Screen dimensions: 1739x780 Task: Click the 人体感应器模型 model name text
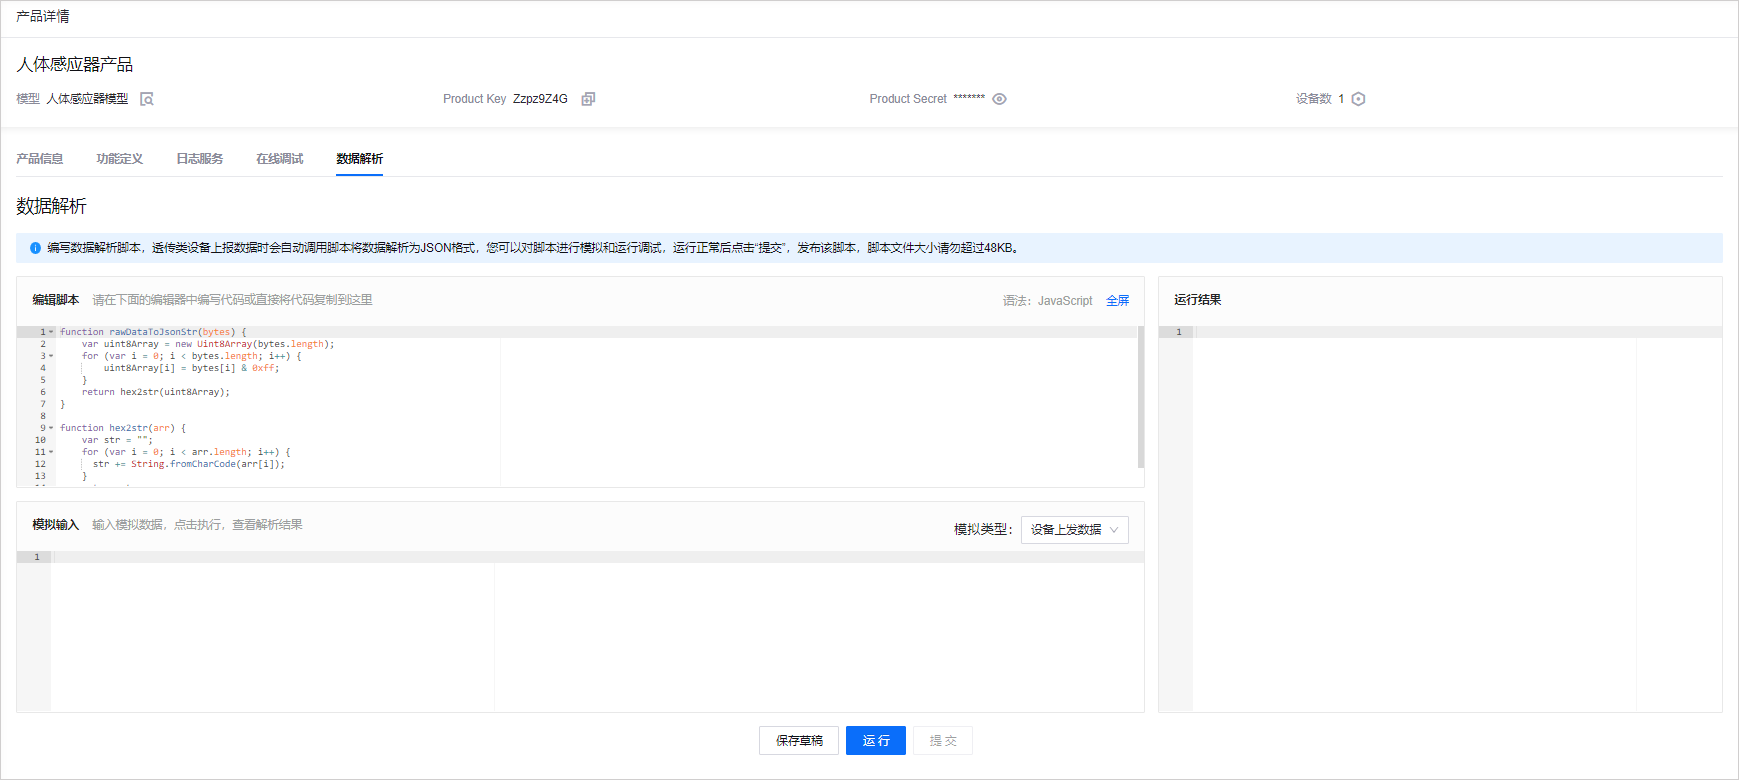click(x=87, y=99)
